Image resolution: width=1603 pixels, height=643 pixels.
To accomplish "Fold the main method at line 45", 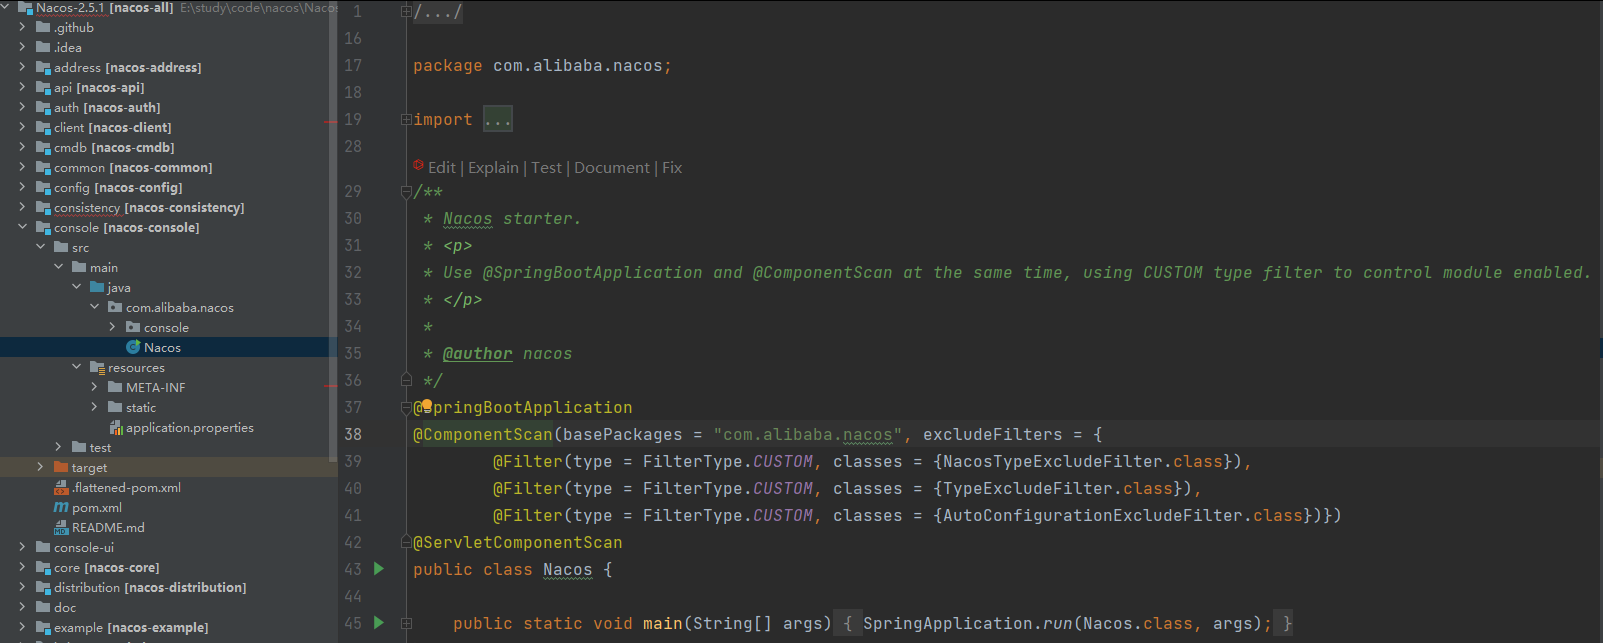I will pyautogui.click(x=406, y=623).
